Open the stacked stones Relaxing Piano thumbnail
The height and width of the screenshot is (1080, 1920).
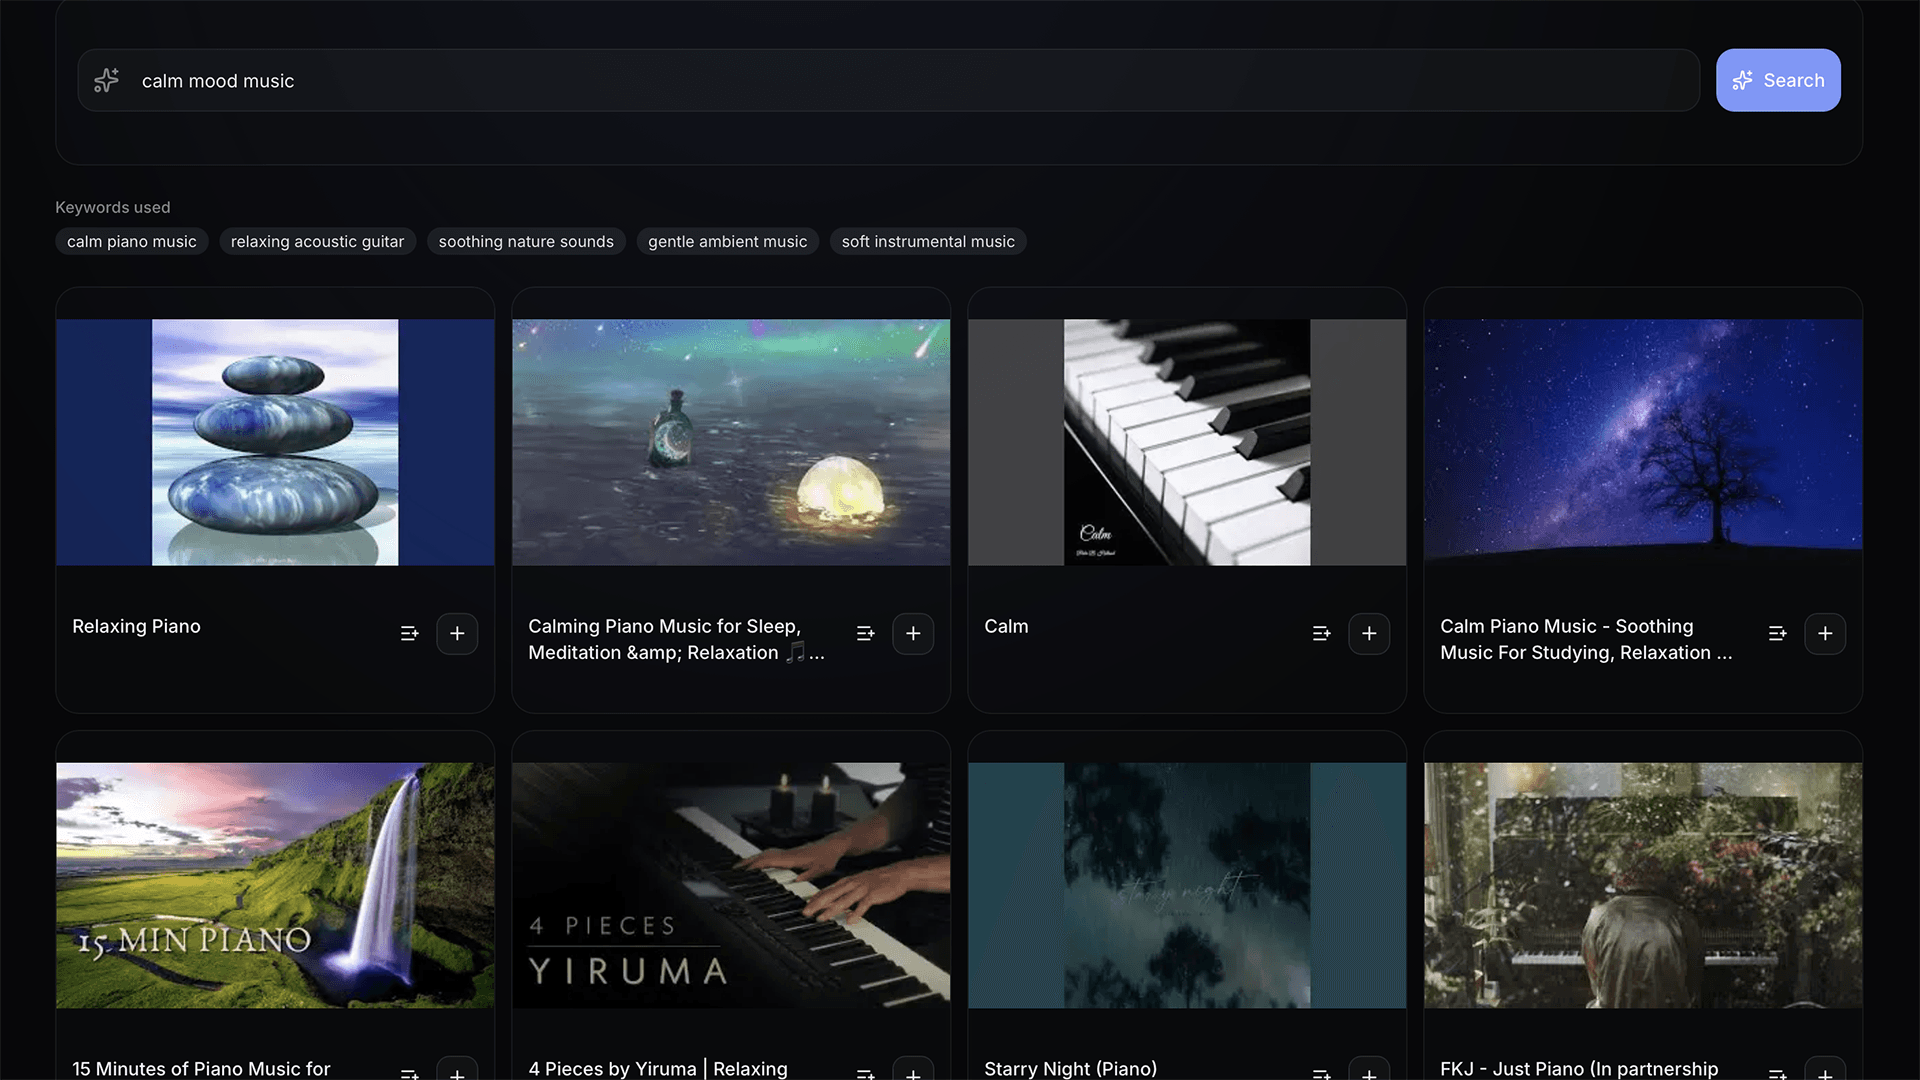pyautogui.click(x=275, y=442)
